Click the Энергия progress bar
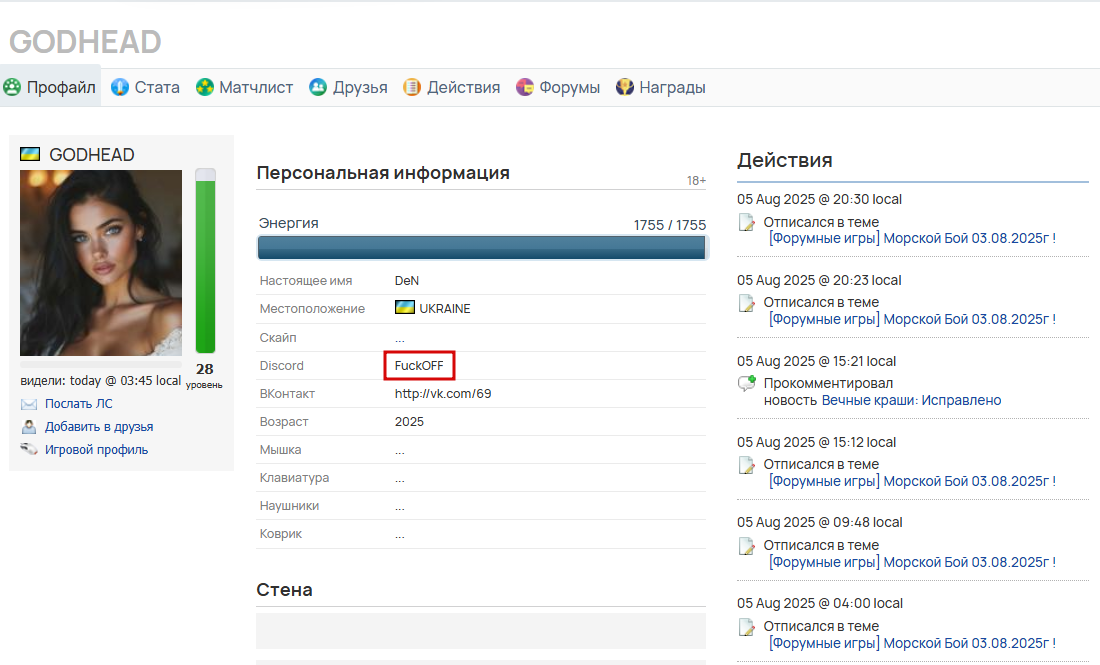 tap(482, 248)
